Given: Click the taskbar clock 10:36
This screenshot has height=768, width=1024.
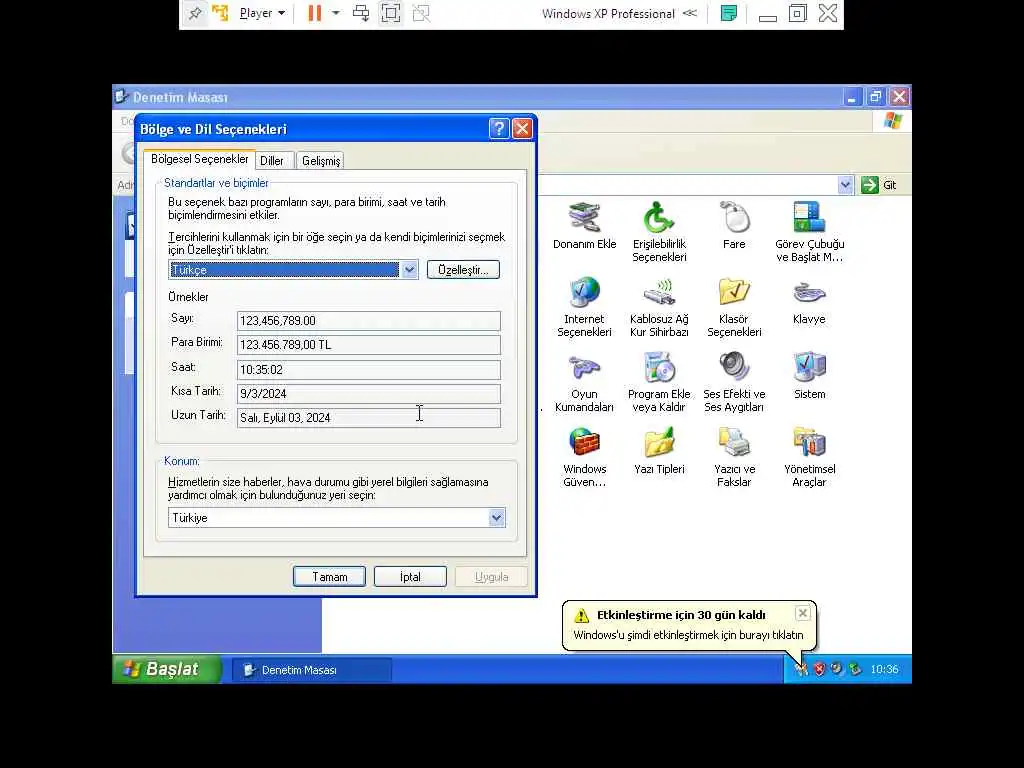Looking at the screenshot, I should pos(884,669).
